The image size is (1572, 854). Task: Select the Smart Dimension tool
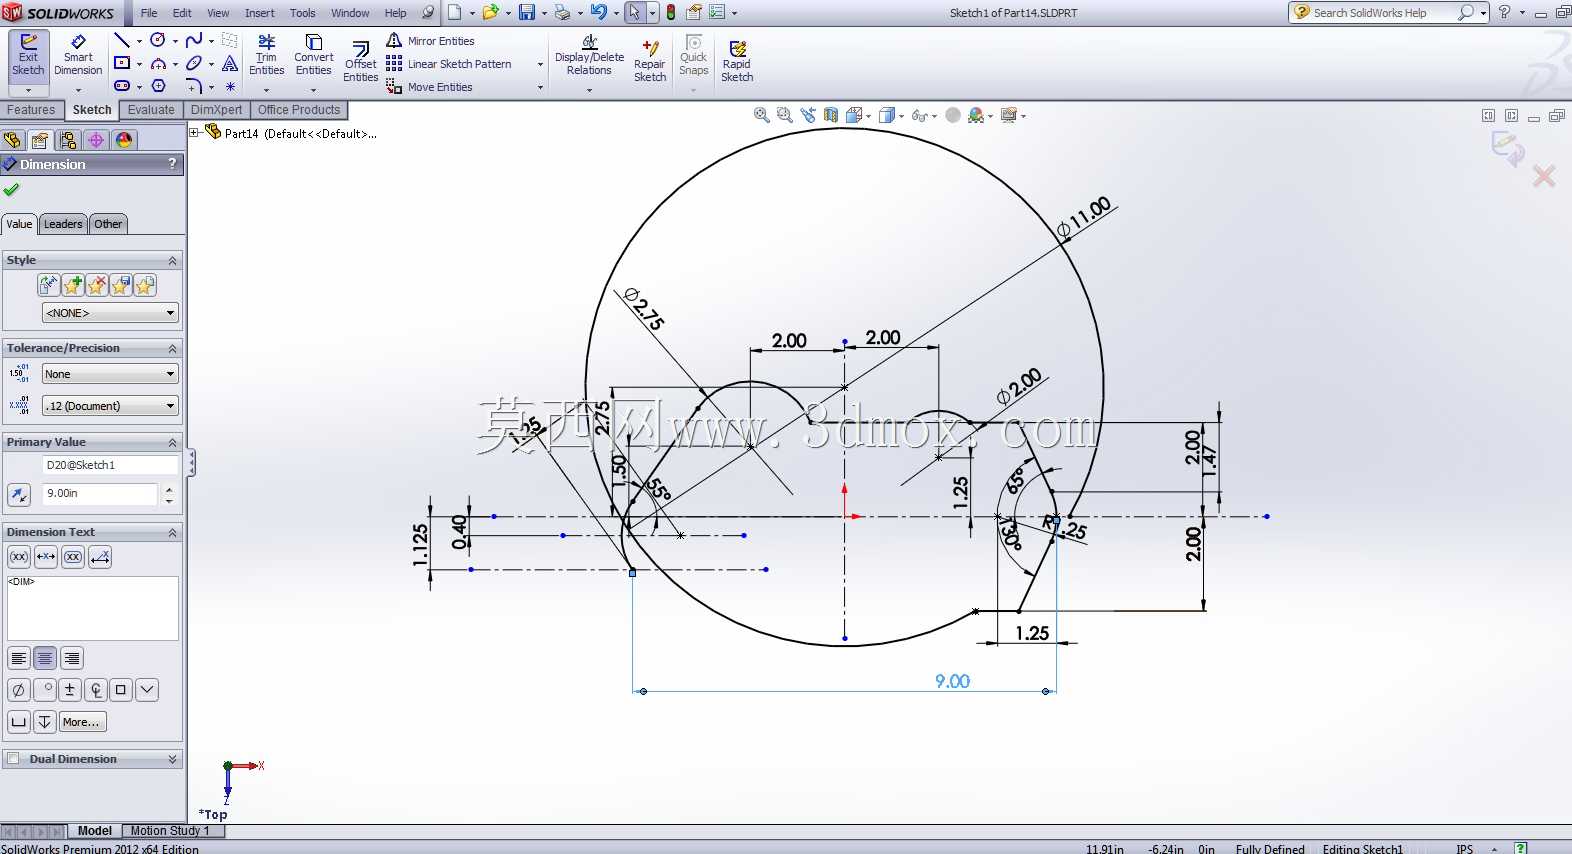(78, 56)
